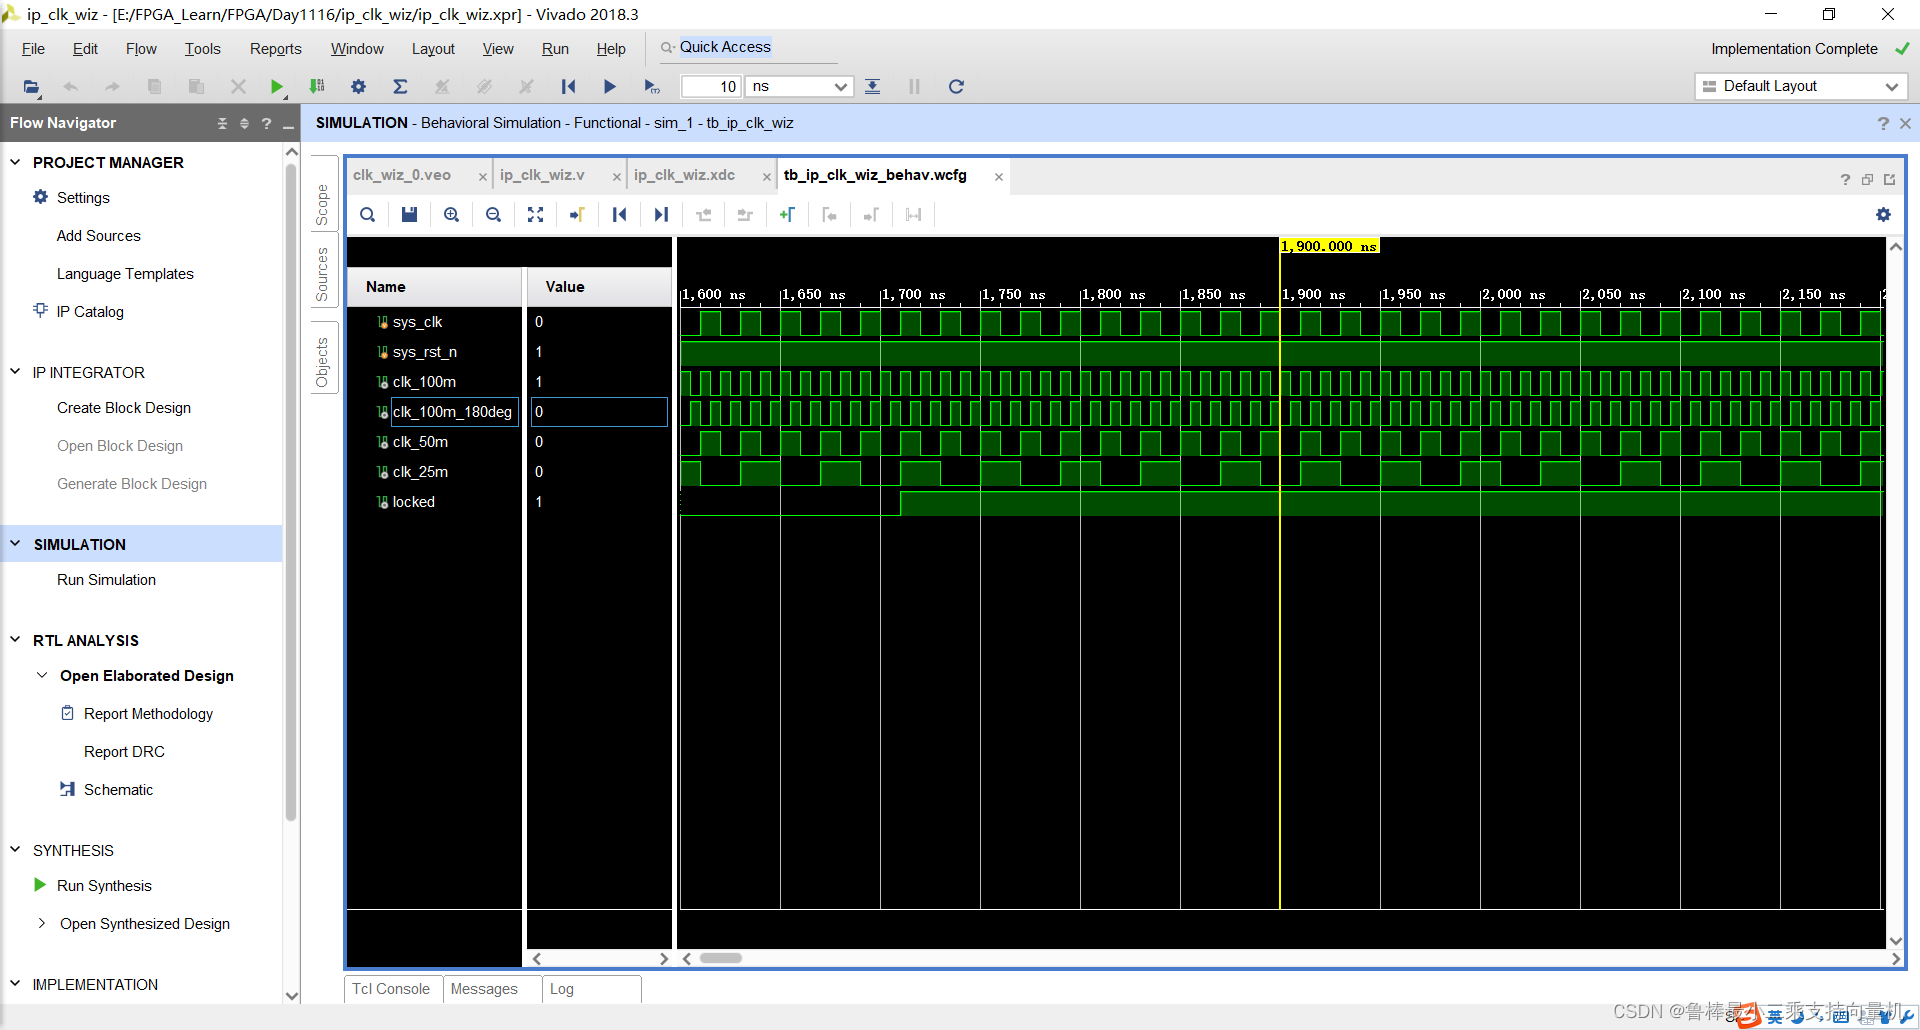Click the simulation run time input field
Screen dimensions: 1920x1030
click(x=711, y=87)
